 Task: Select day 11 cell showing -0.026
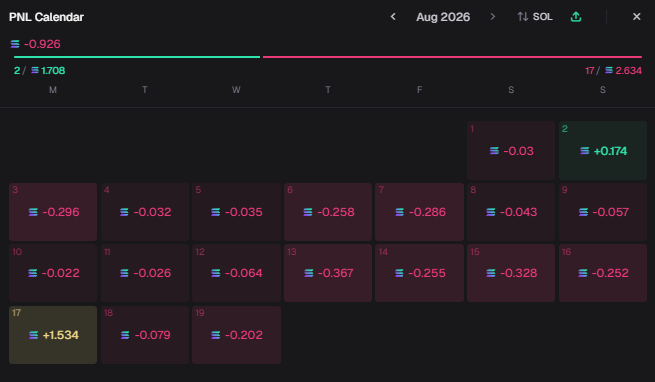(145, 273)
